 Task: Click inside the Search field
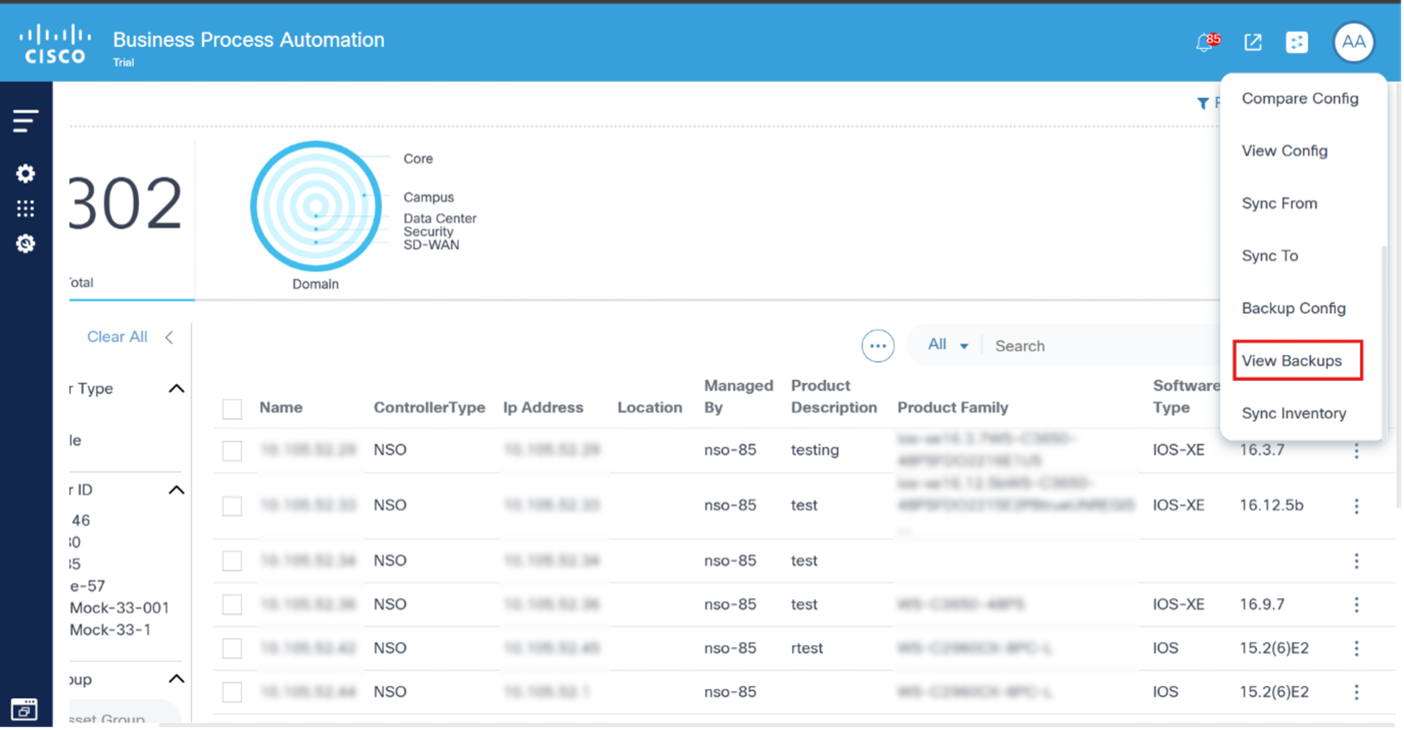1100,346
